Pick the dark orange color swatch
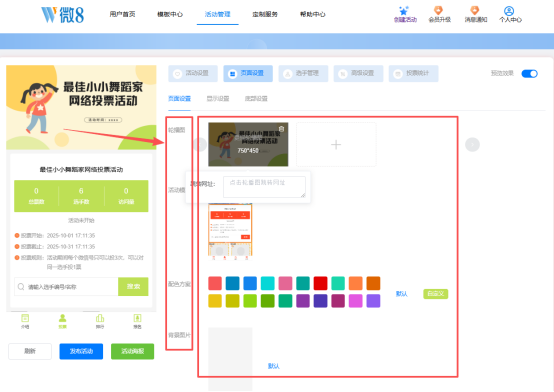This screenshot has width=554, height=392. pyautogui.click(x=373, y=283)
